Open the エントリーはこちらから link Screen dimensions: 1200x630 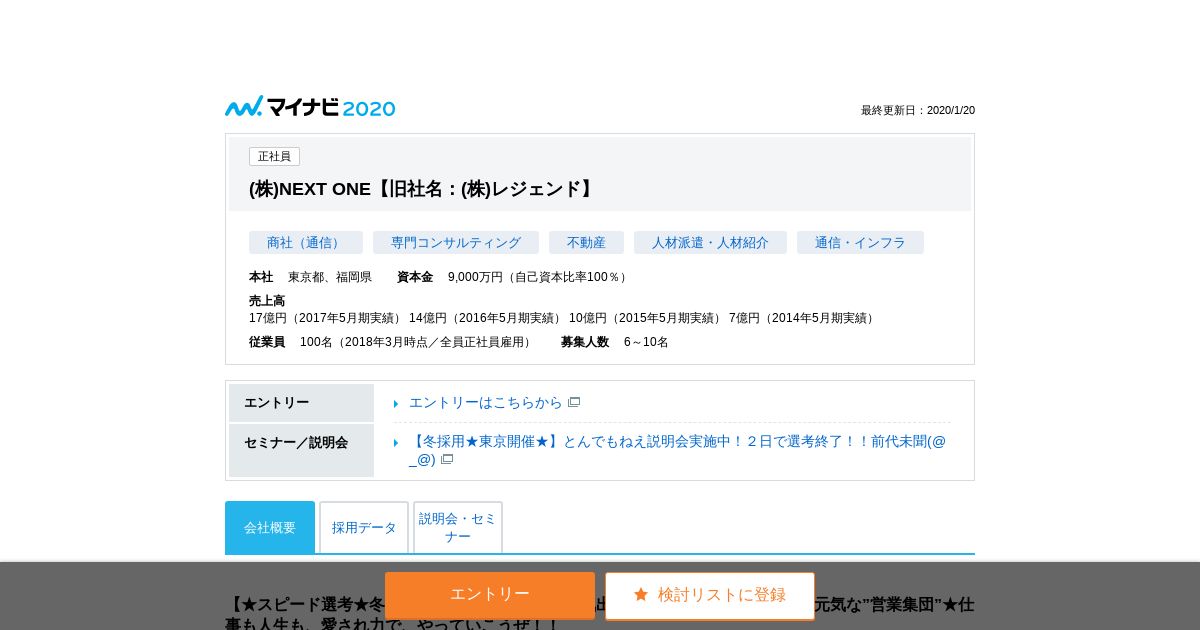coord(486,402)
